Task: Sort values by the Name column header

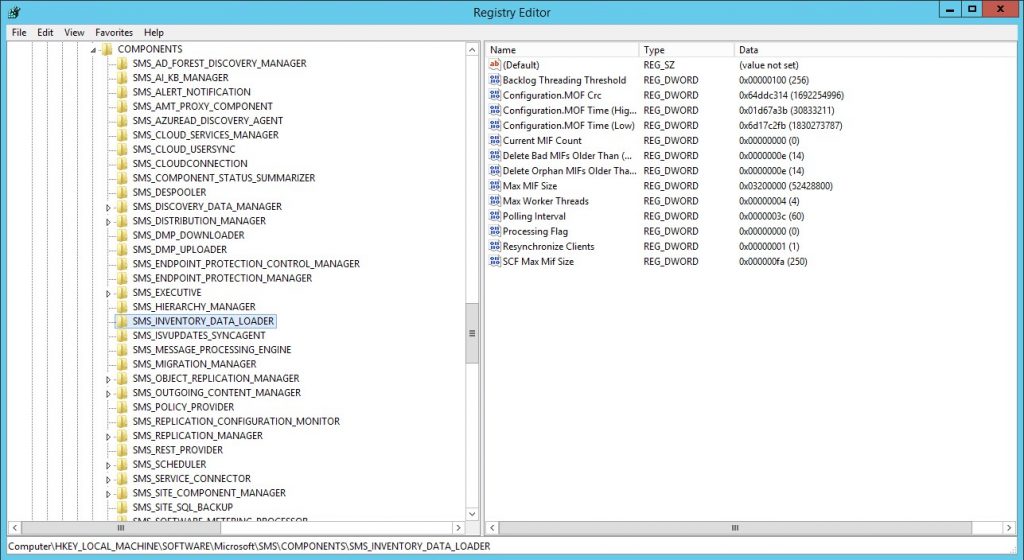Action: pyautogui.click(x=560, y=49)
